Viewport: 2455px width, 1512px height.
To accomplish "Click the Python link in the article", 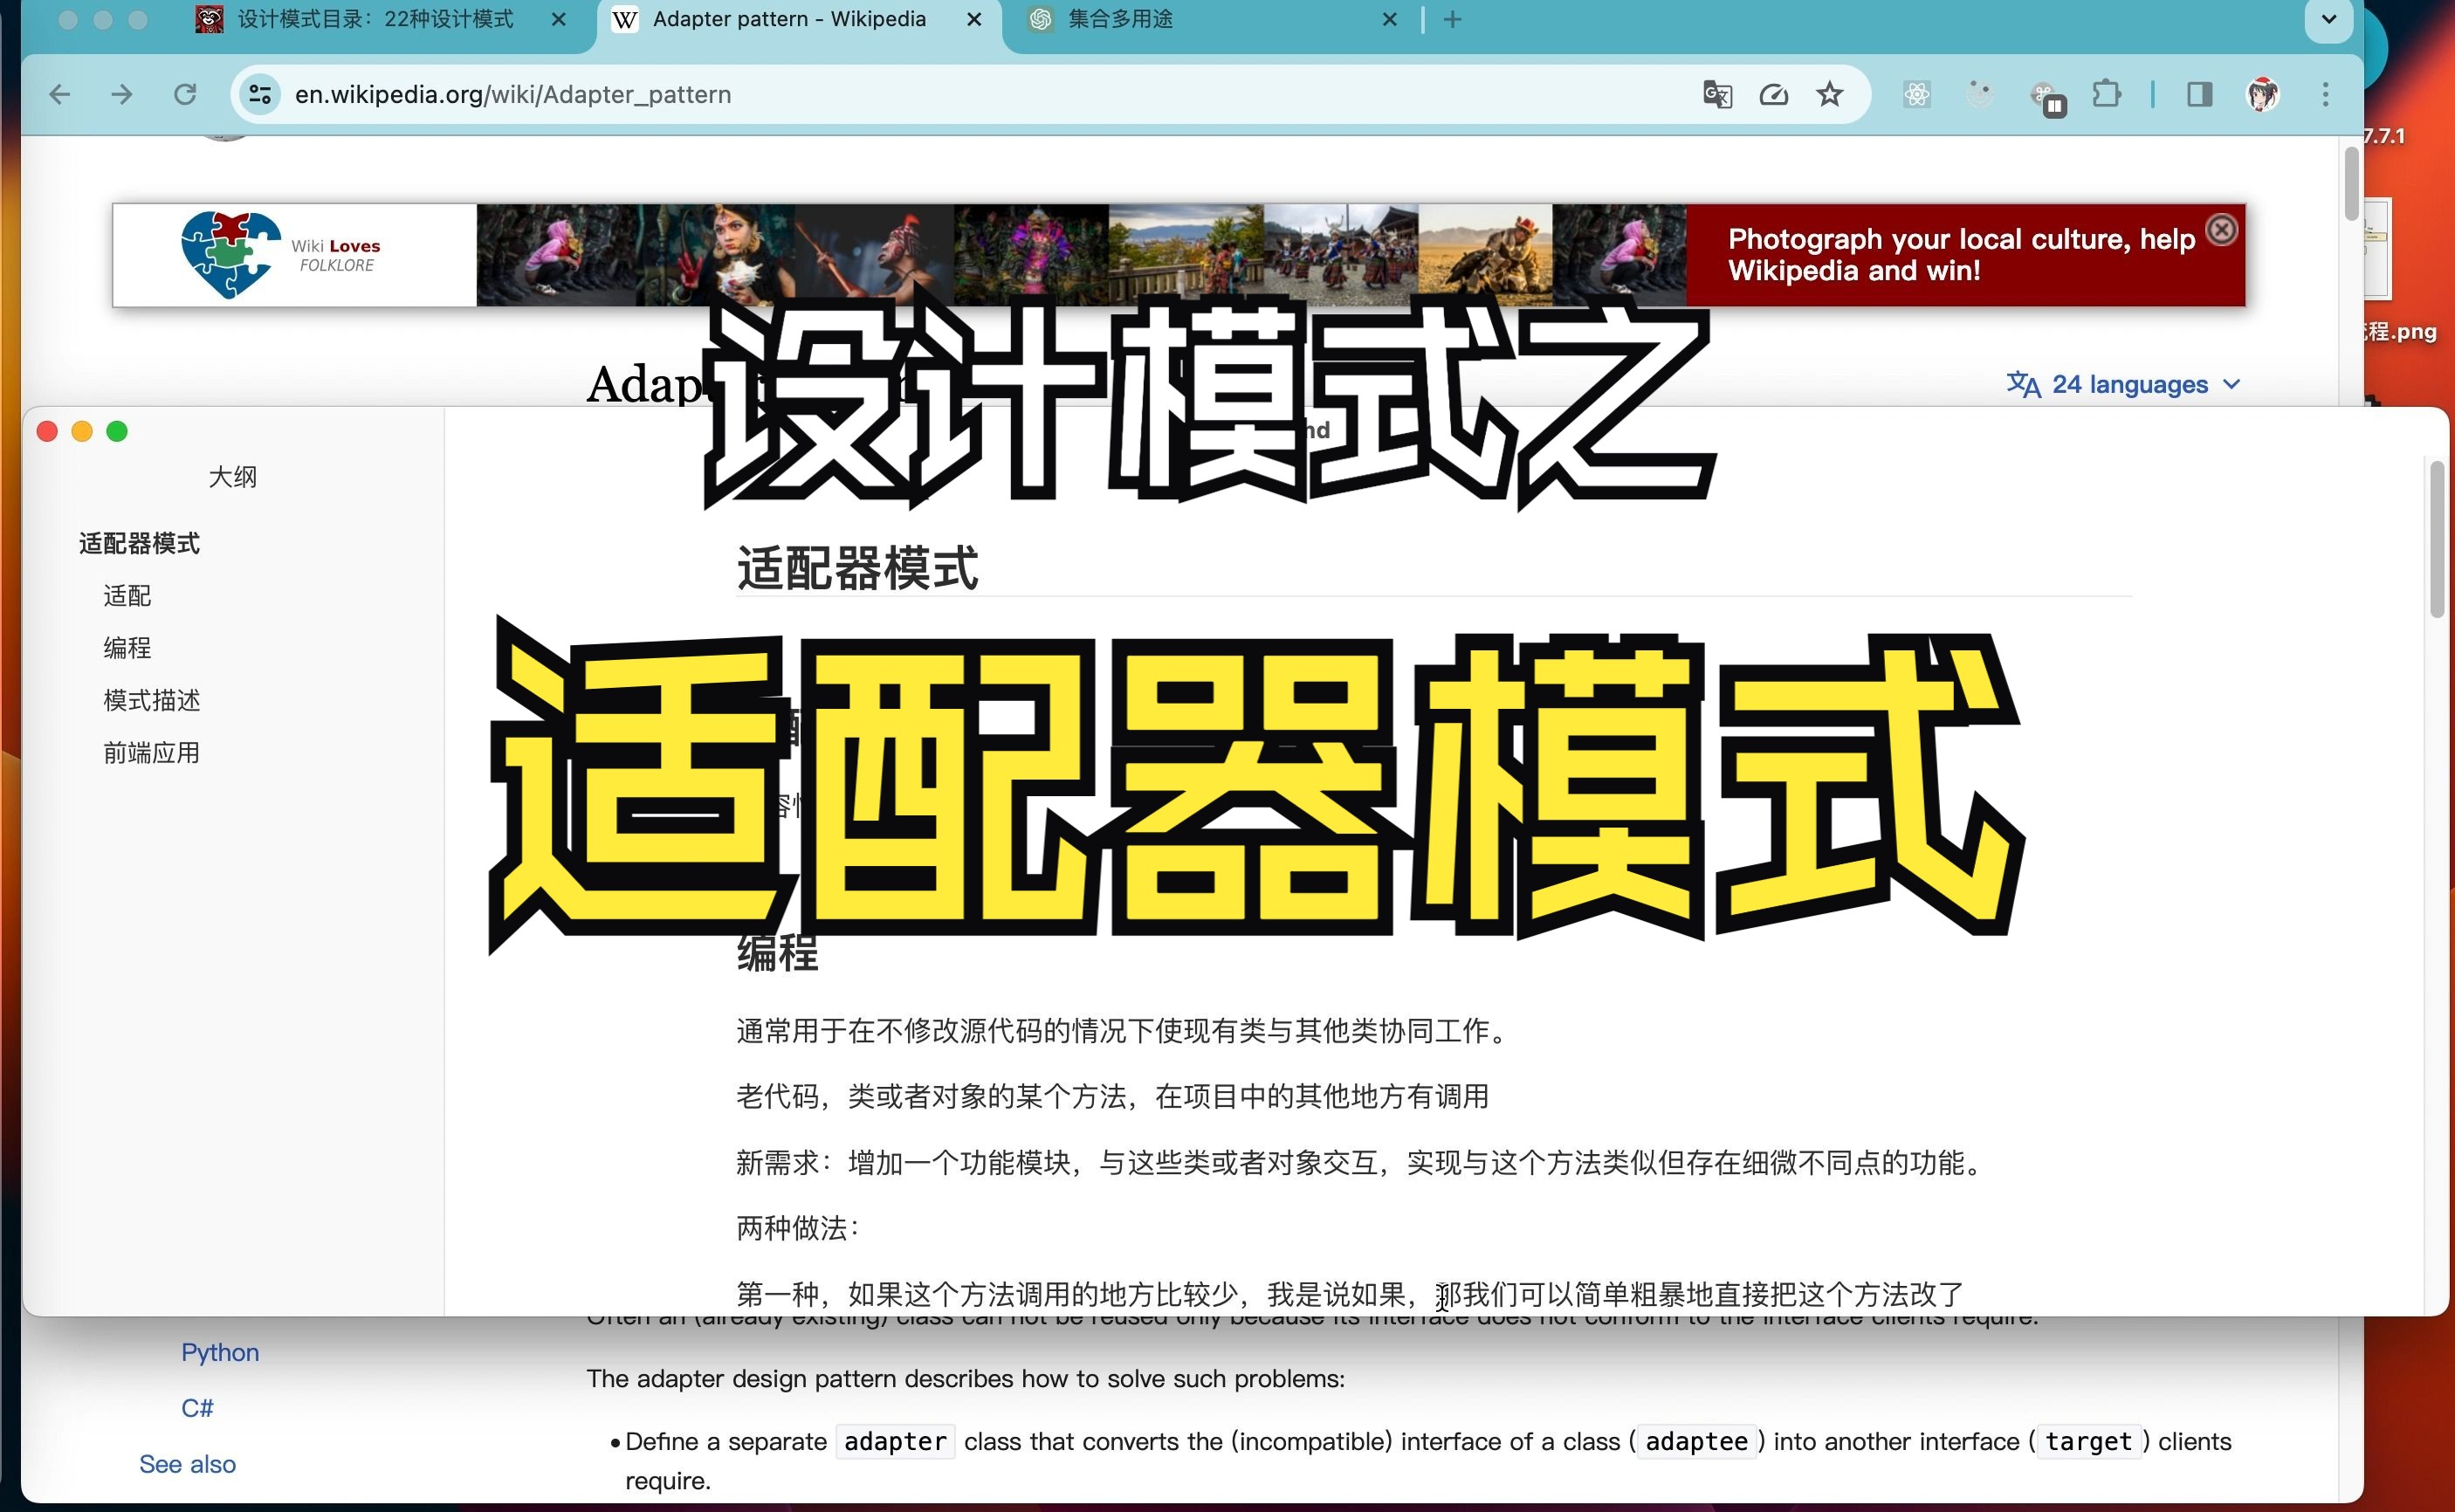I will tap(219, 1351).
